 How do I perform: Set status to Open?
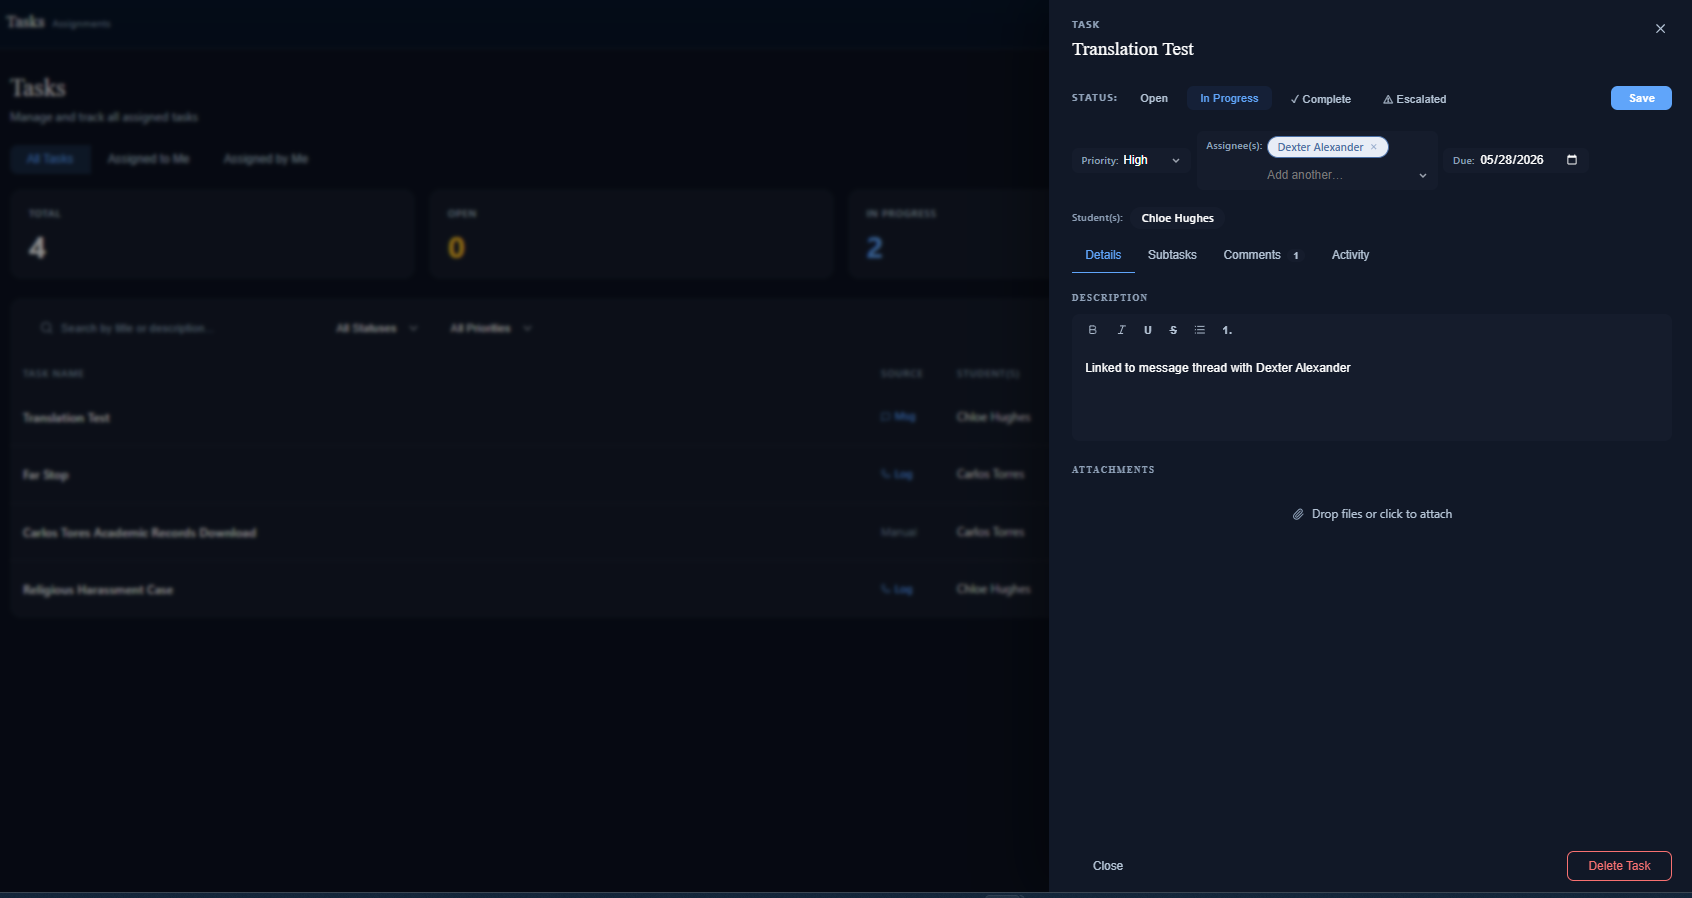[x=1154, y=98]
